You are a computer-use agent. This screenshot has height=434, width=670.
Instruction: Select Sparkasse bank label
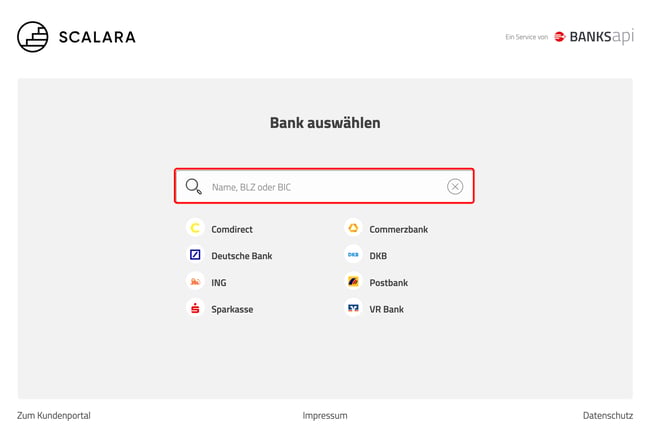click(232, 309)
